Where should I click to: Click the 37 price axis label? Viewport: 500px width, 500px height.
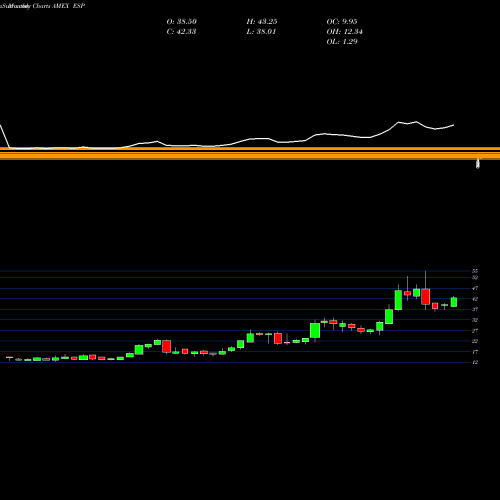[475, 310]
